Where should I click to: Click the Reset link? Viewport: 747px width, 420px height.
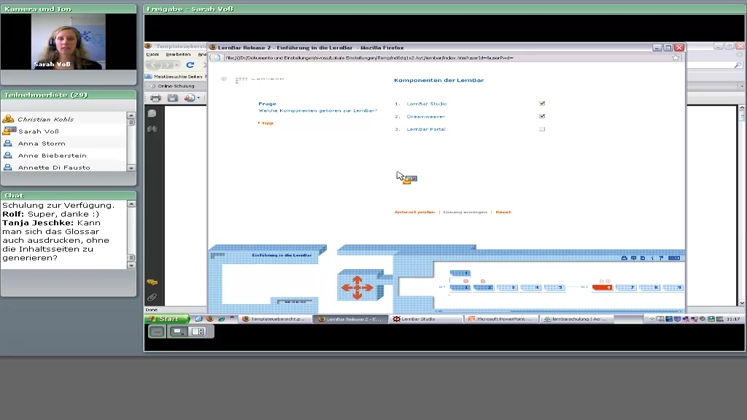[503, 212]
